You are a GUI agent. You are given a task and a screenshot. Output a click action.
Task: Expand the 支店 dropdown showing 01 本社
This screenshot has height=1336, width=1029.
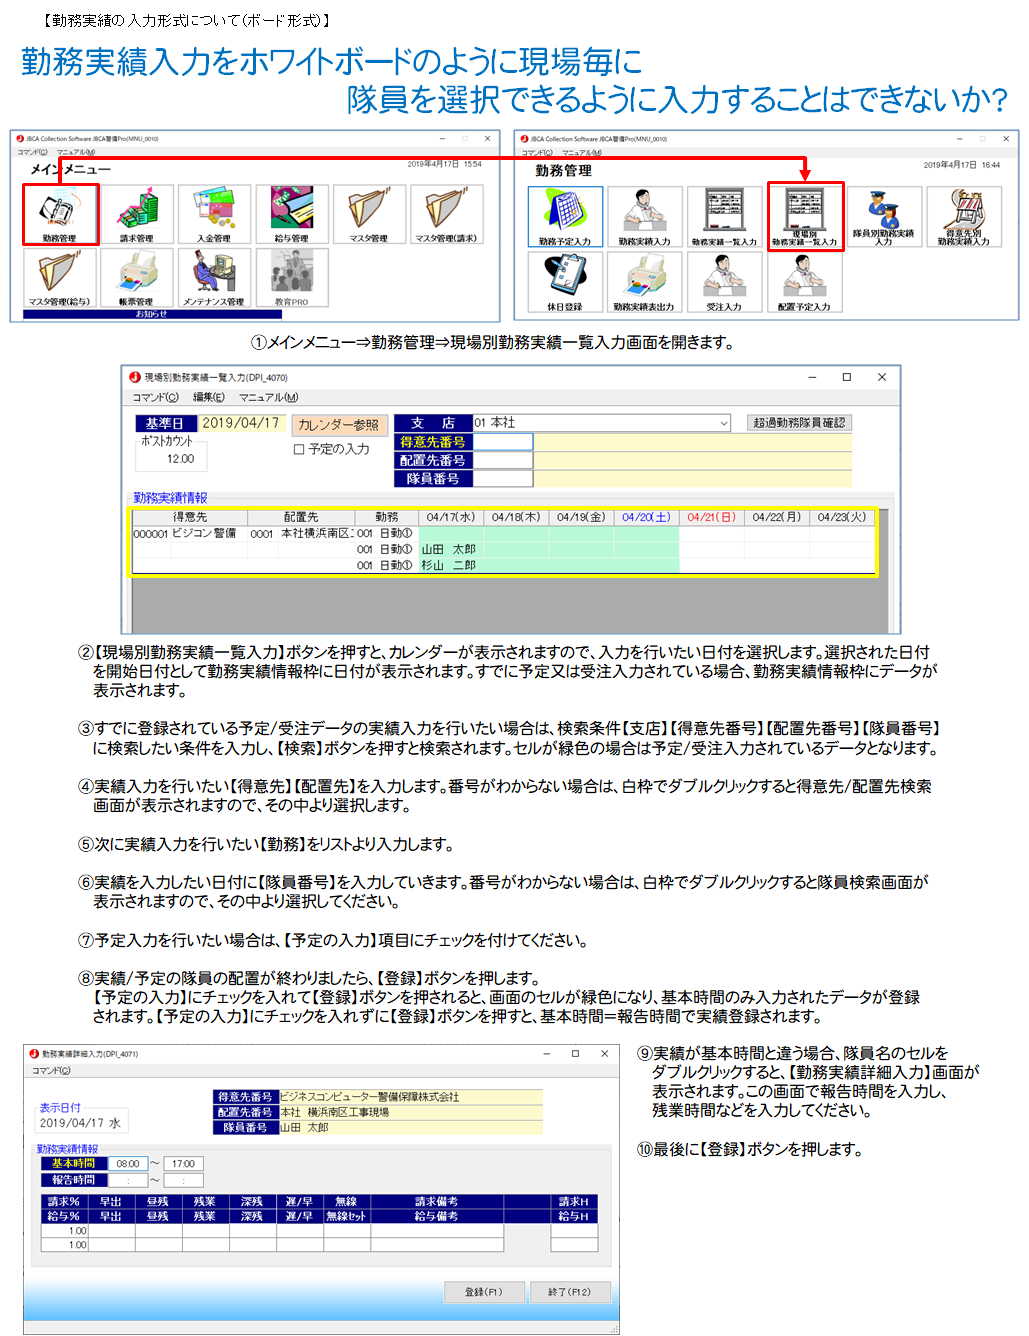(x=723, y=423)
